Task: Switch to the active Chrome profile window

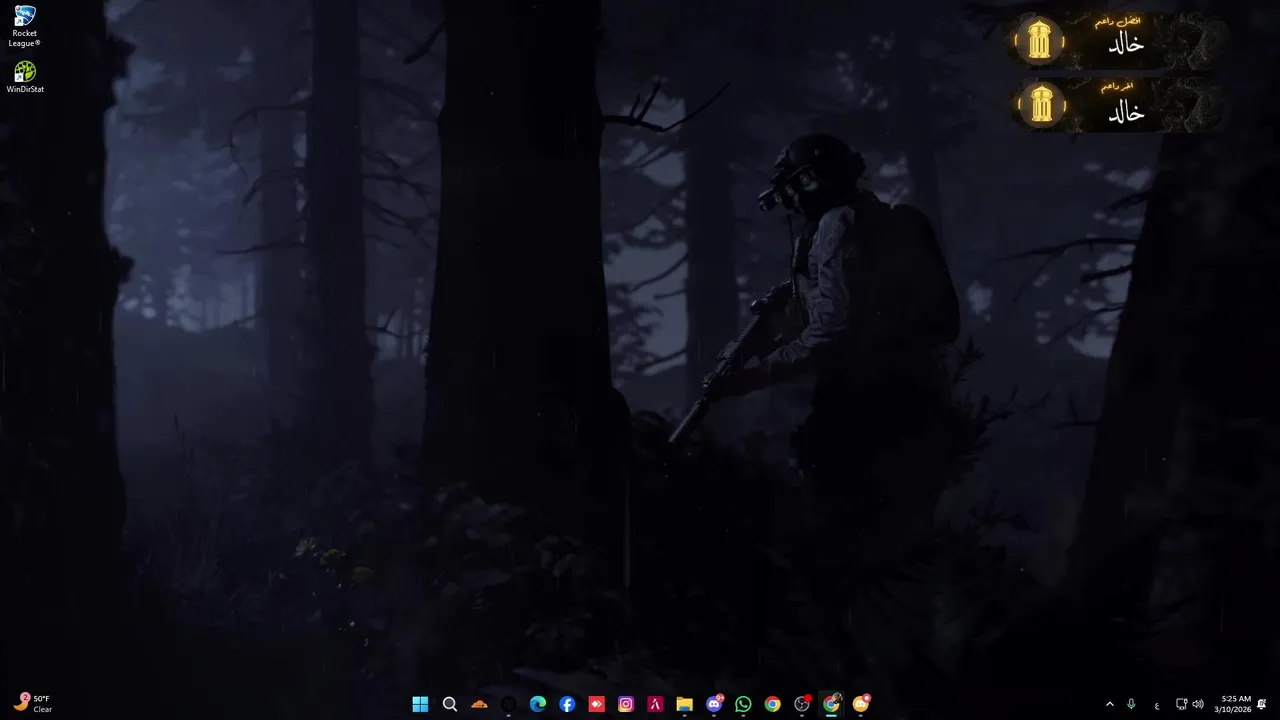Action: pos(831,704)
